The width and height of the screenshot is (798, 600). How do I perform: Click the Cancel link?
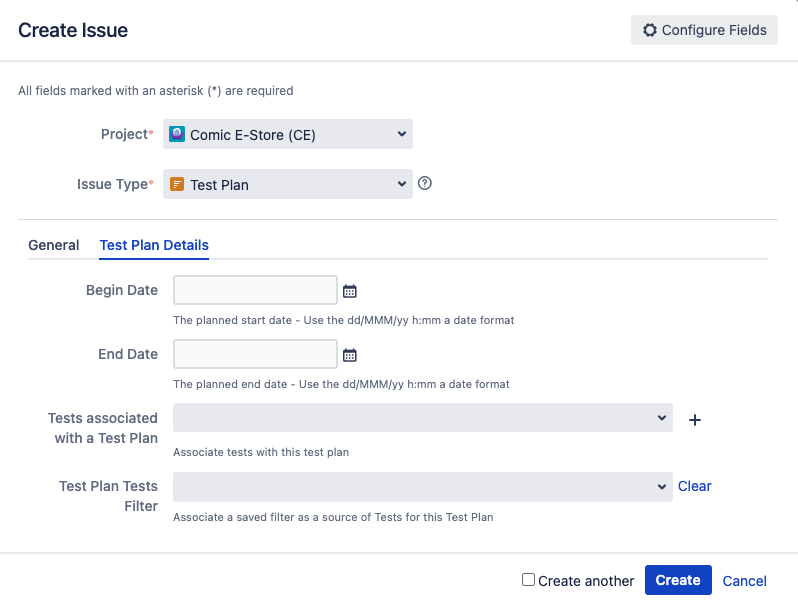[x=745, y=581]
